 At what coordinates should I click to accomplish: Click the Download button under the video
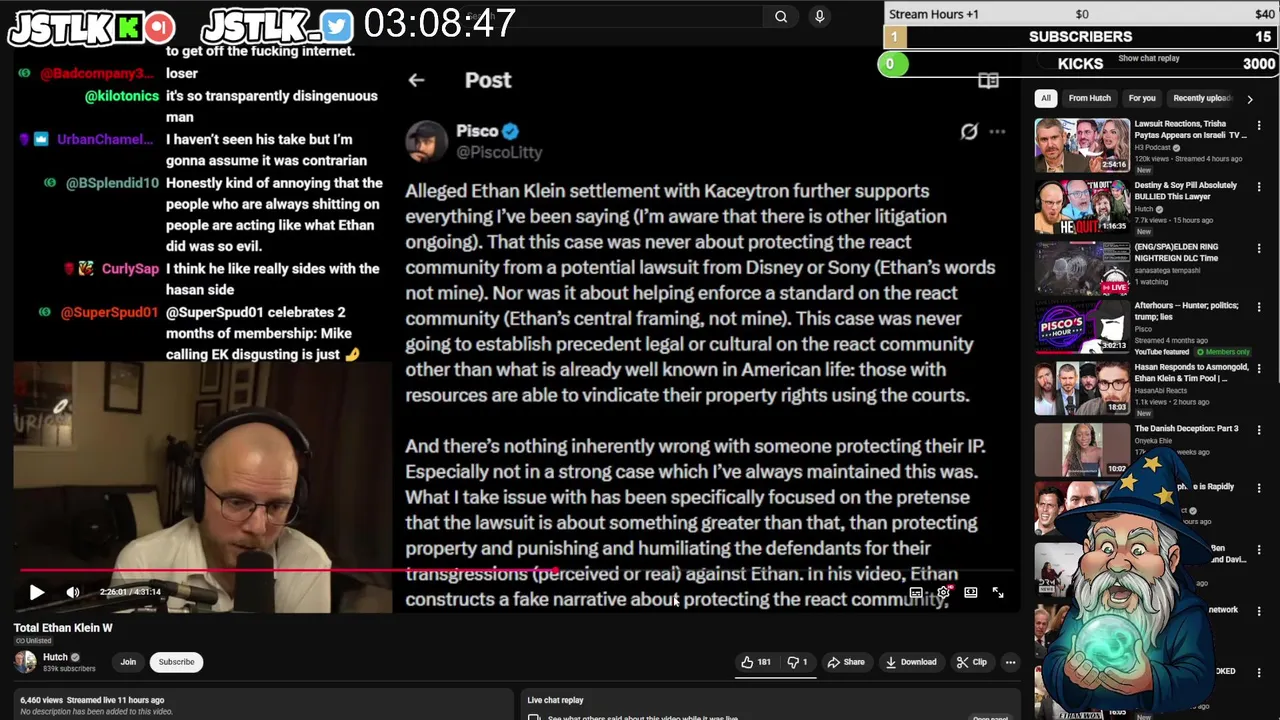tap(911, 662)
